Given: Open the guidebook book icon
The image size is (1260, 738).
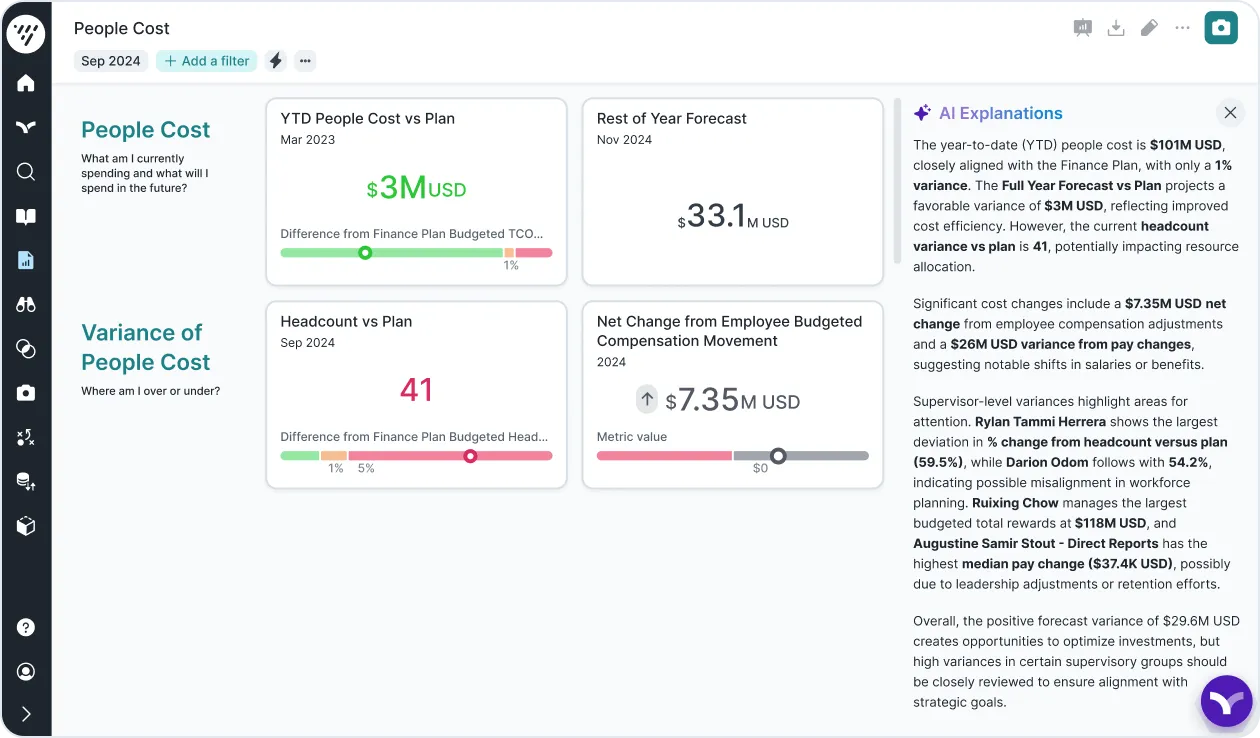Looking at the screenshot, I should tap(26, 217).
